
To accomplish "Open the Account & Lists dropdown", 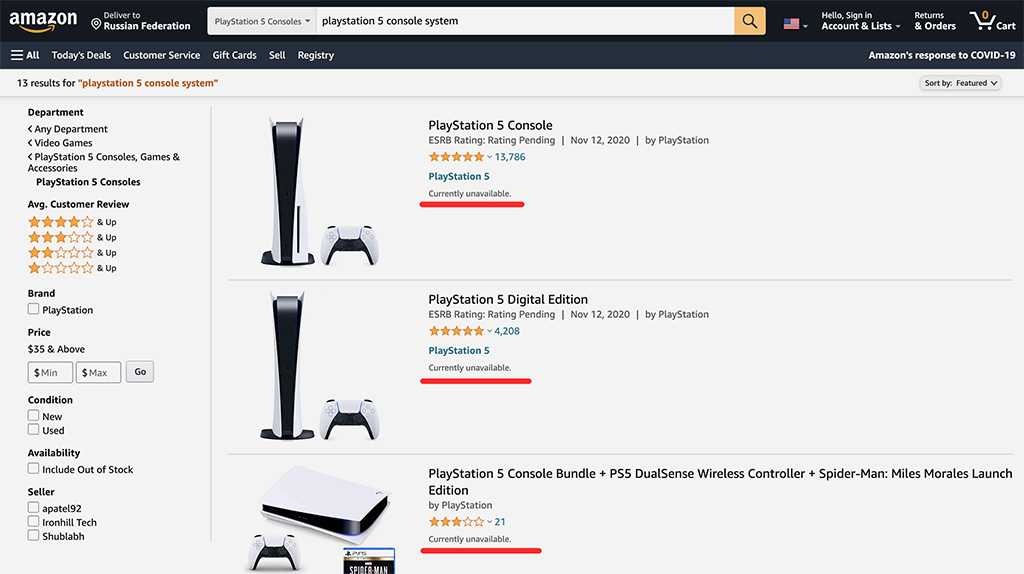I will tap(860, 21).
